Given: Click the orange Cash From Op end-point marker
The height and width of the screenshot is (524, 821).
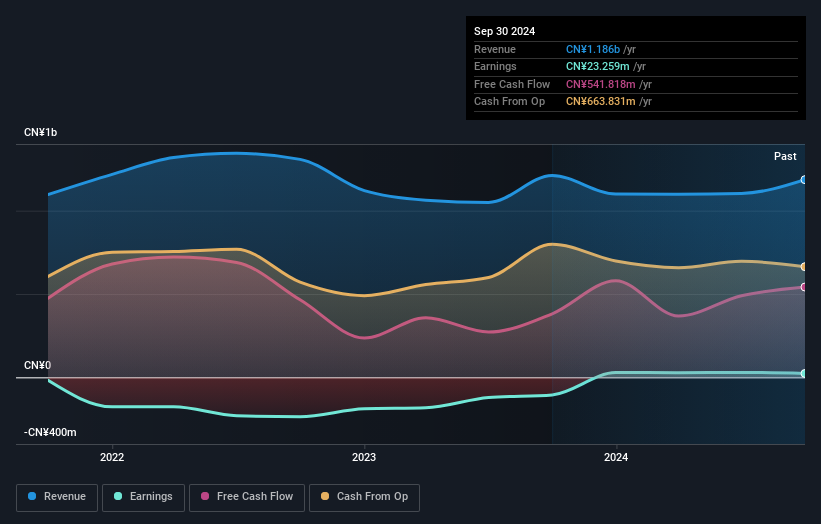Looking at the screenshot, I should click(803, 267).
